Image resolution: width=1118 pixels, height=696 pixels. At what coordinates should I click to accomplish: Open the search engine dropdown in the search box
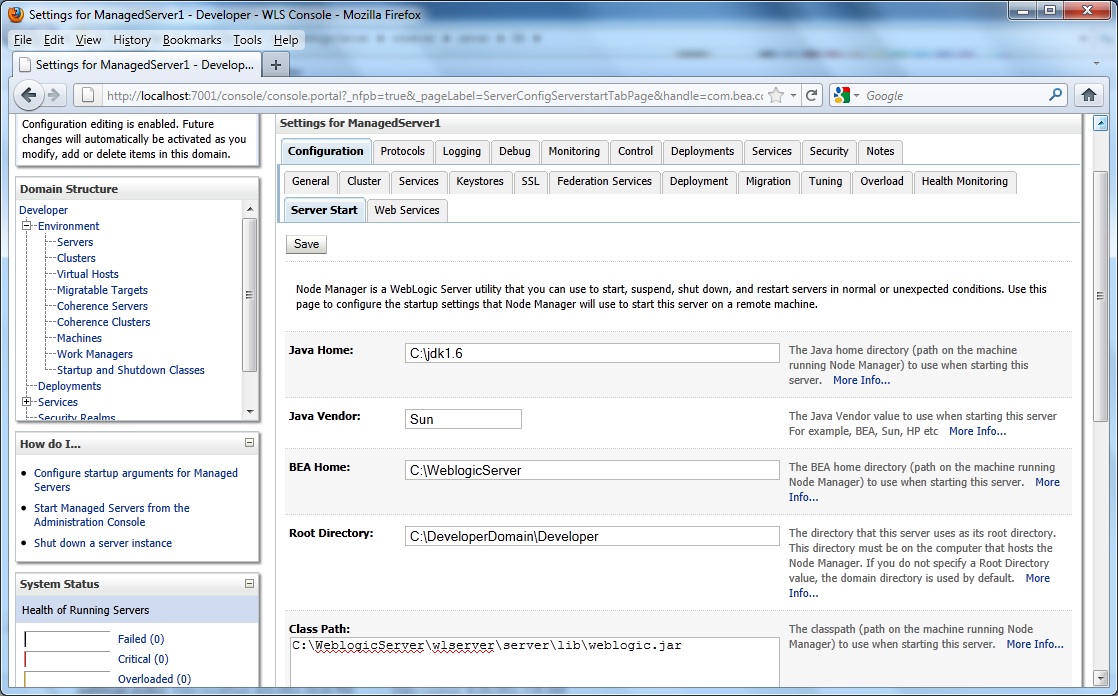(856, 95)
